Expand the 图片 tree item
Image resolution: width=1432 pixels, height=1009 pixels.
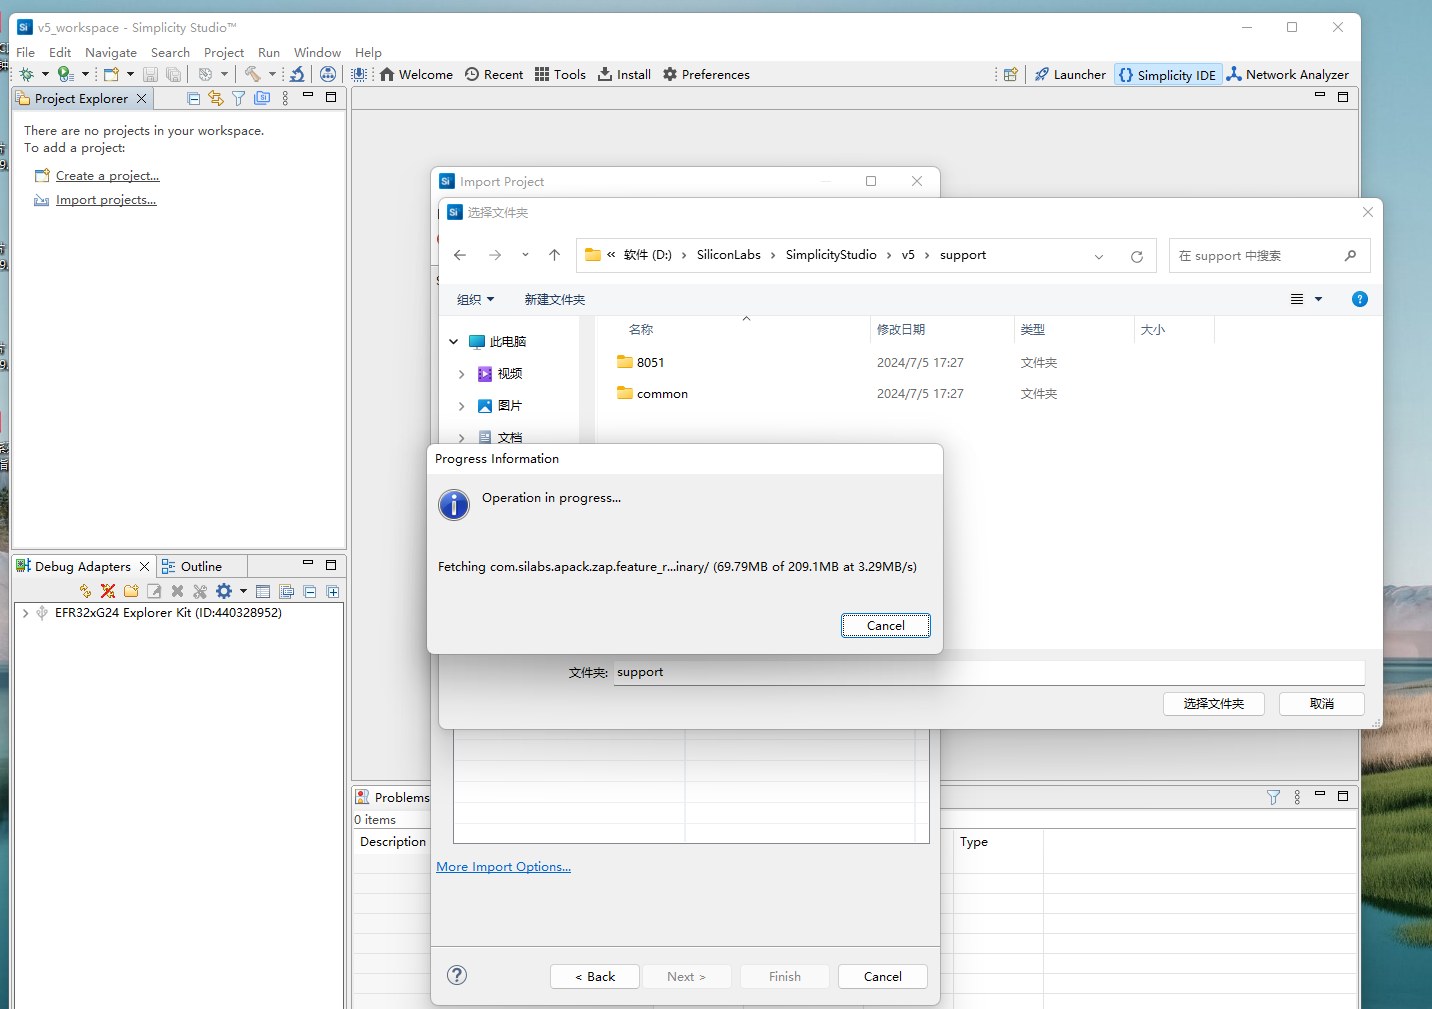click(461, 406)
